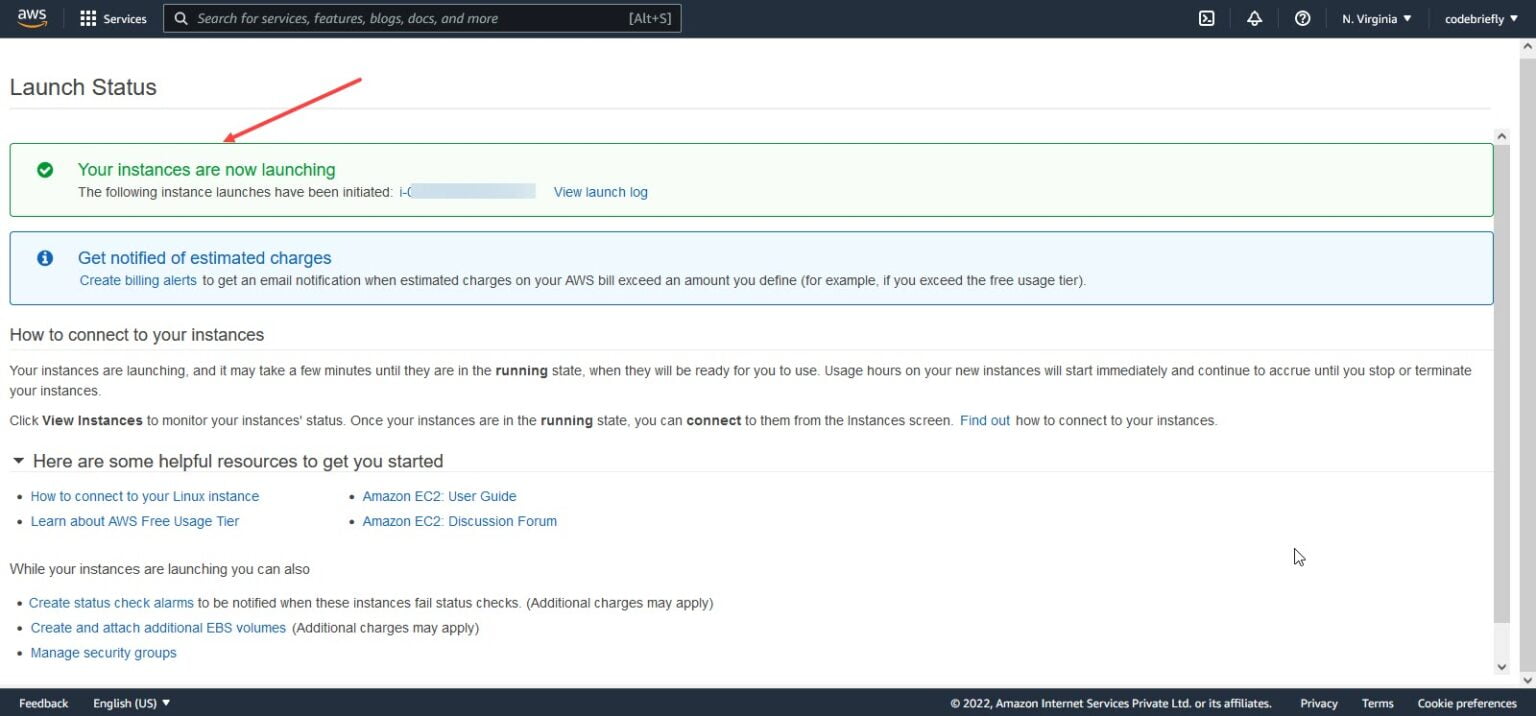Open the Services menu
The width and height of the screenshot is (1536, 716).
(122, 18)
